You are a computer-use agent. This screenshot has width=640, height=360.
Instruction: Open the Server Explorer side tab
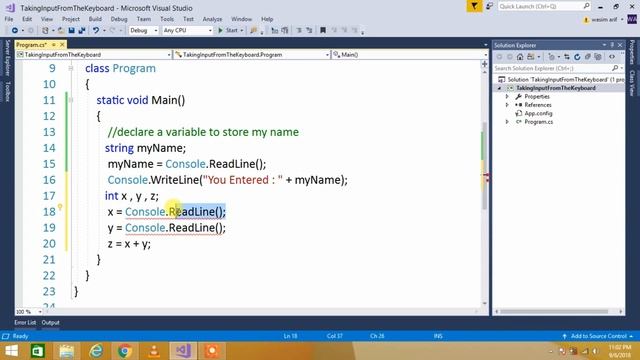pos(7,58)
